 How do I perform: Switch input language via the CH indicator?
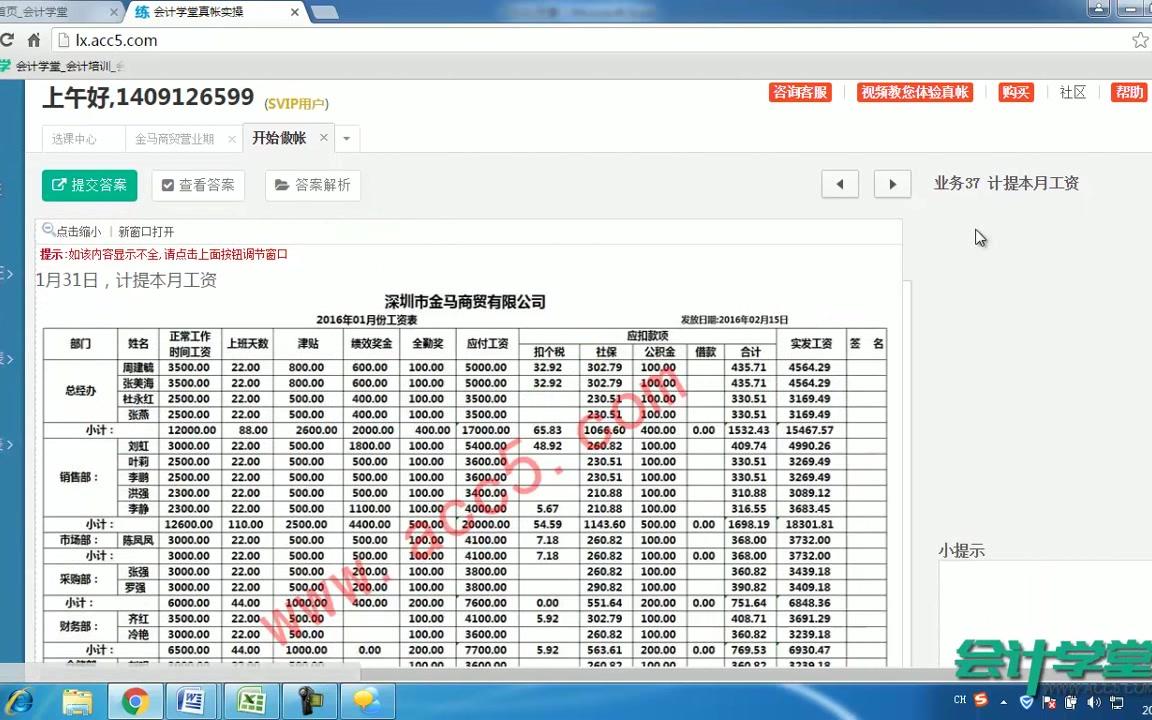tap(960, 701)
